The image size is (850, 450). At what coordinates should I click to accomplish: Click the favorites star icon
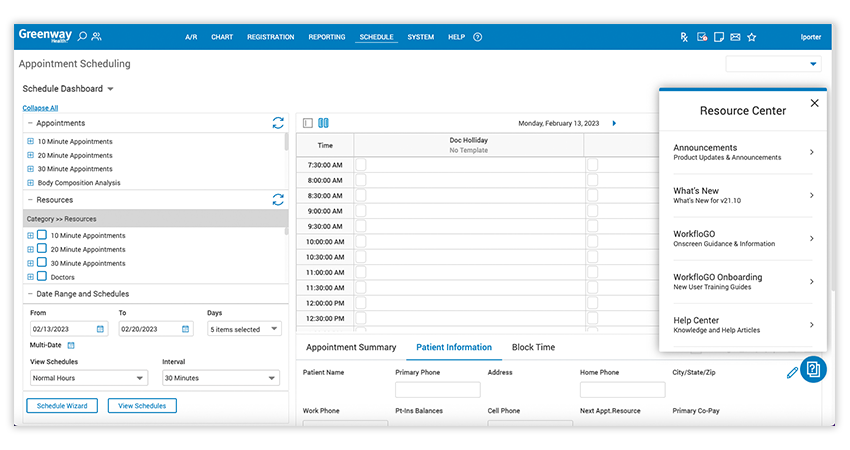(752, 37)
